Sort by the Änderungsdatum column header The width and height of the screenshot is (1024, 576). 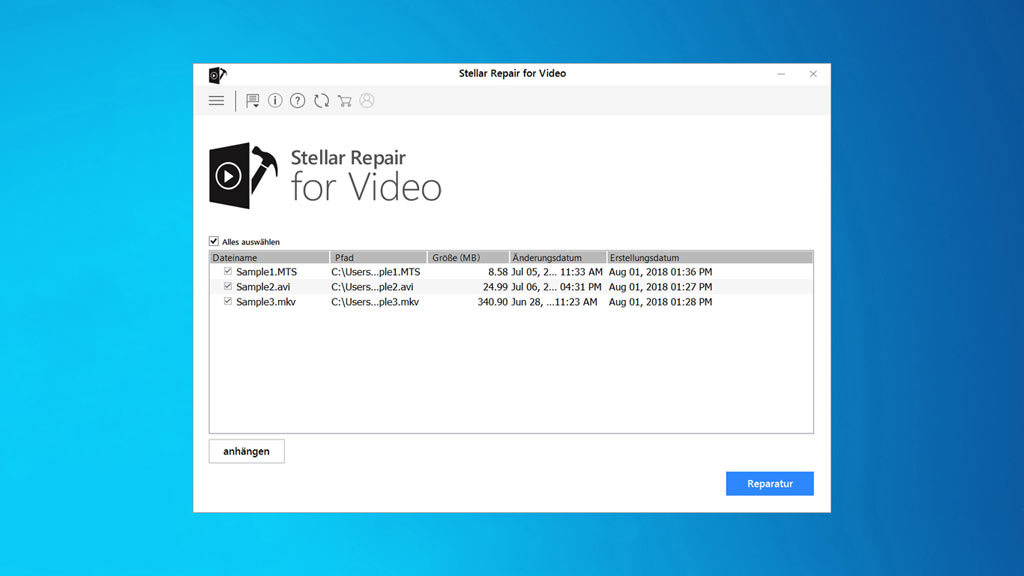(x=558, y=257)
